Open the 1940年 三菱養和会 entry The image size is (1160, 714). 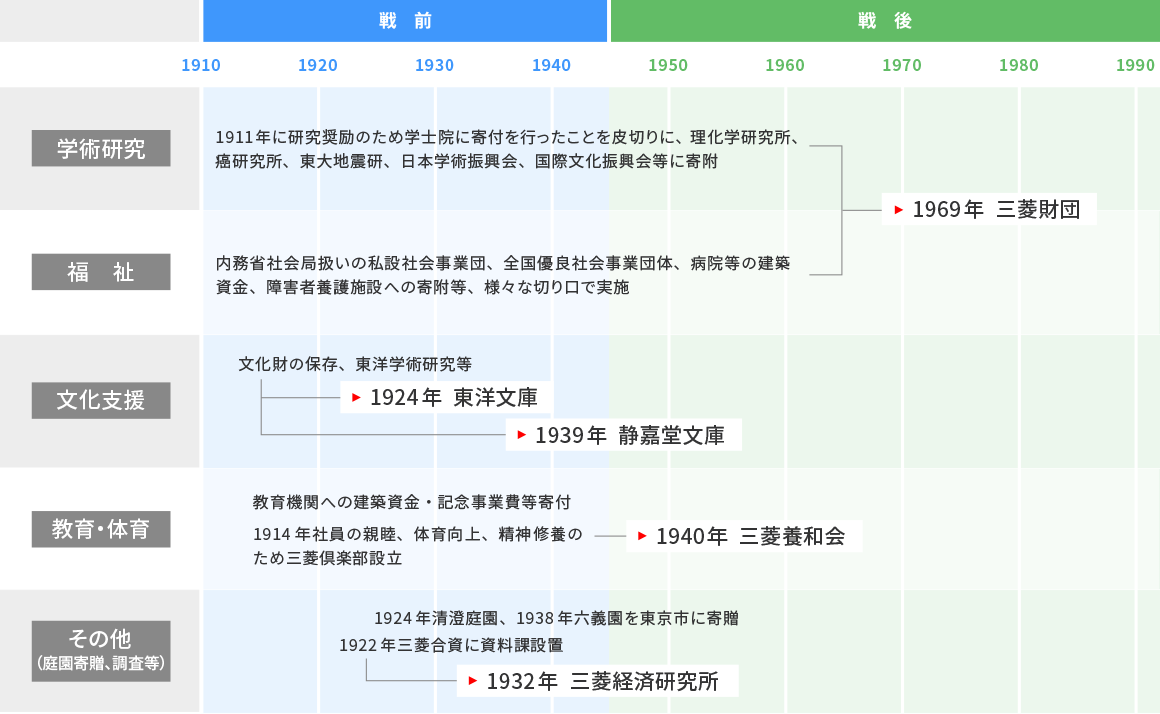click(x=744, y=536)
